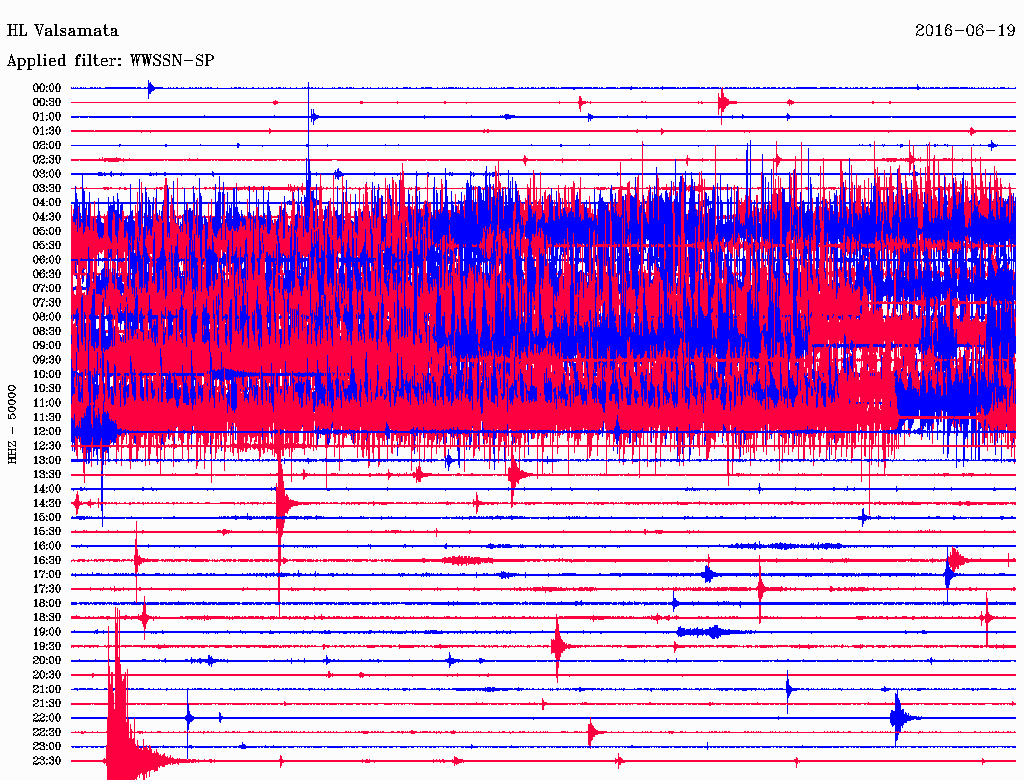Click the '01:00' time label
The width and height of the screenshot is (1024, 780).
pos(47,116)
